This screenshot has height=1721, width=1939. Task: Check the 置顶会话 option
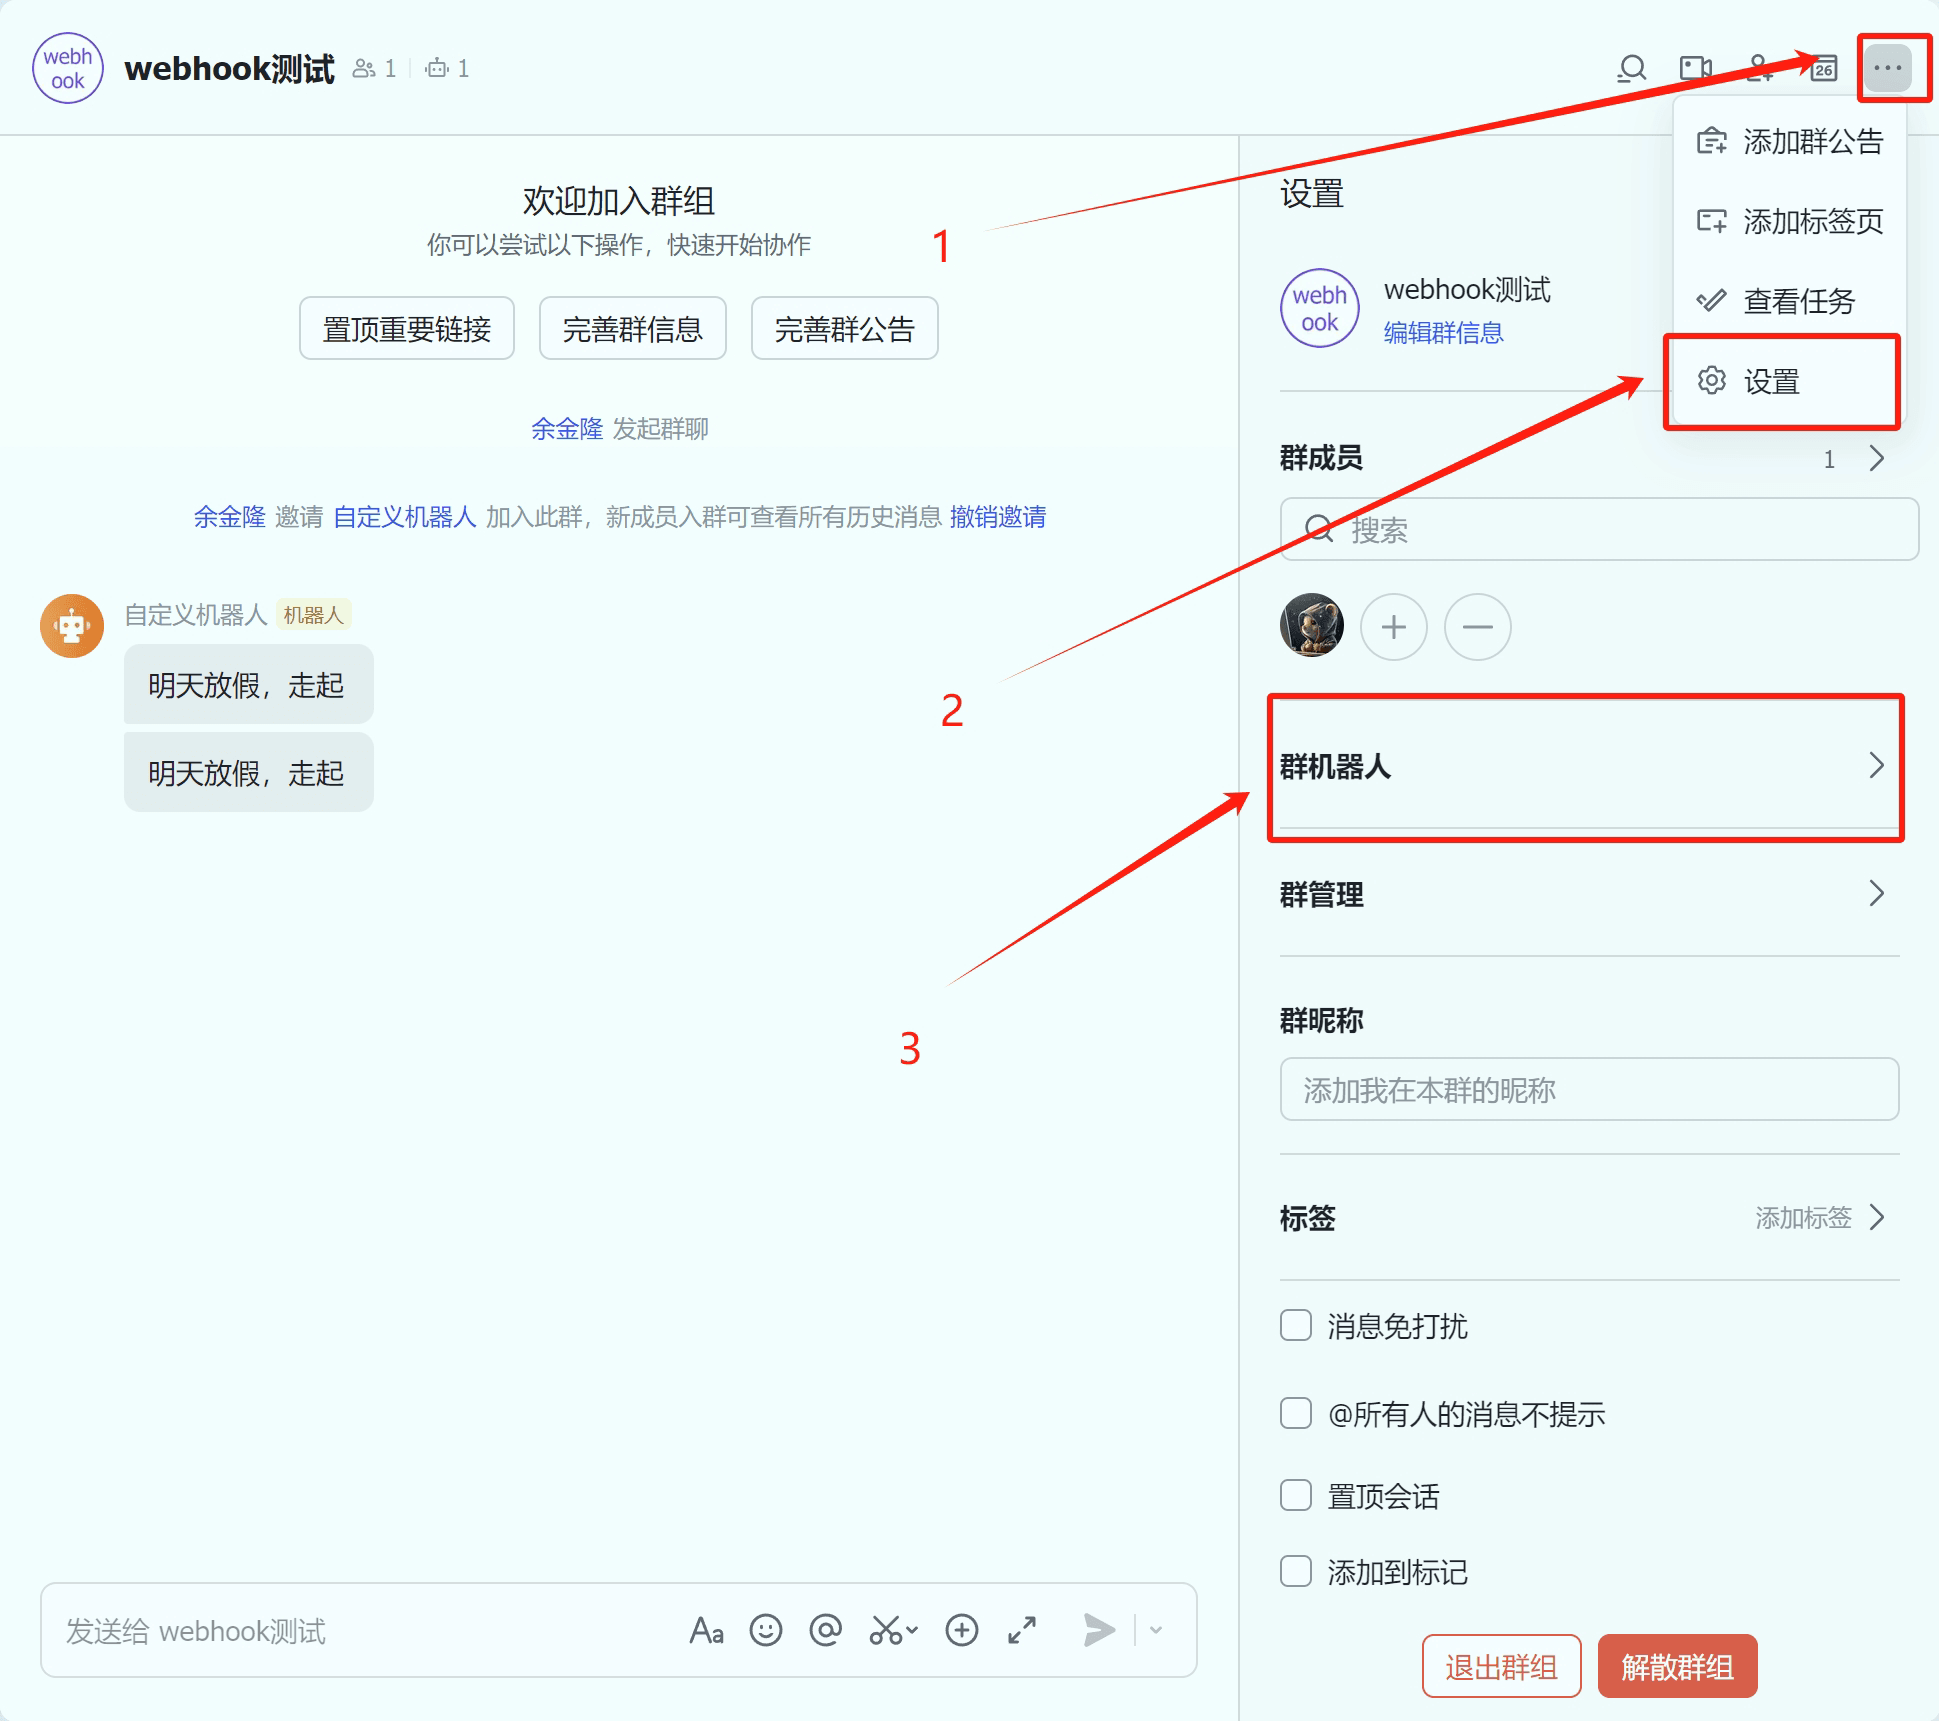point(1296,1496)
